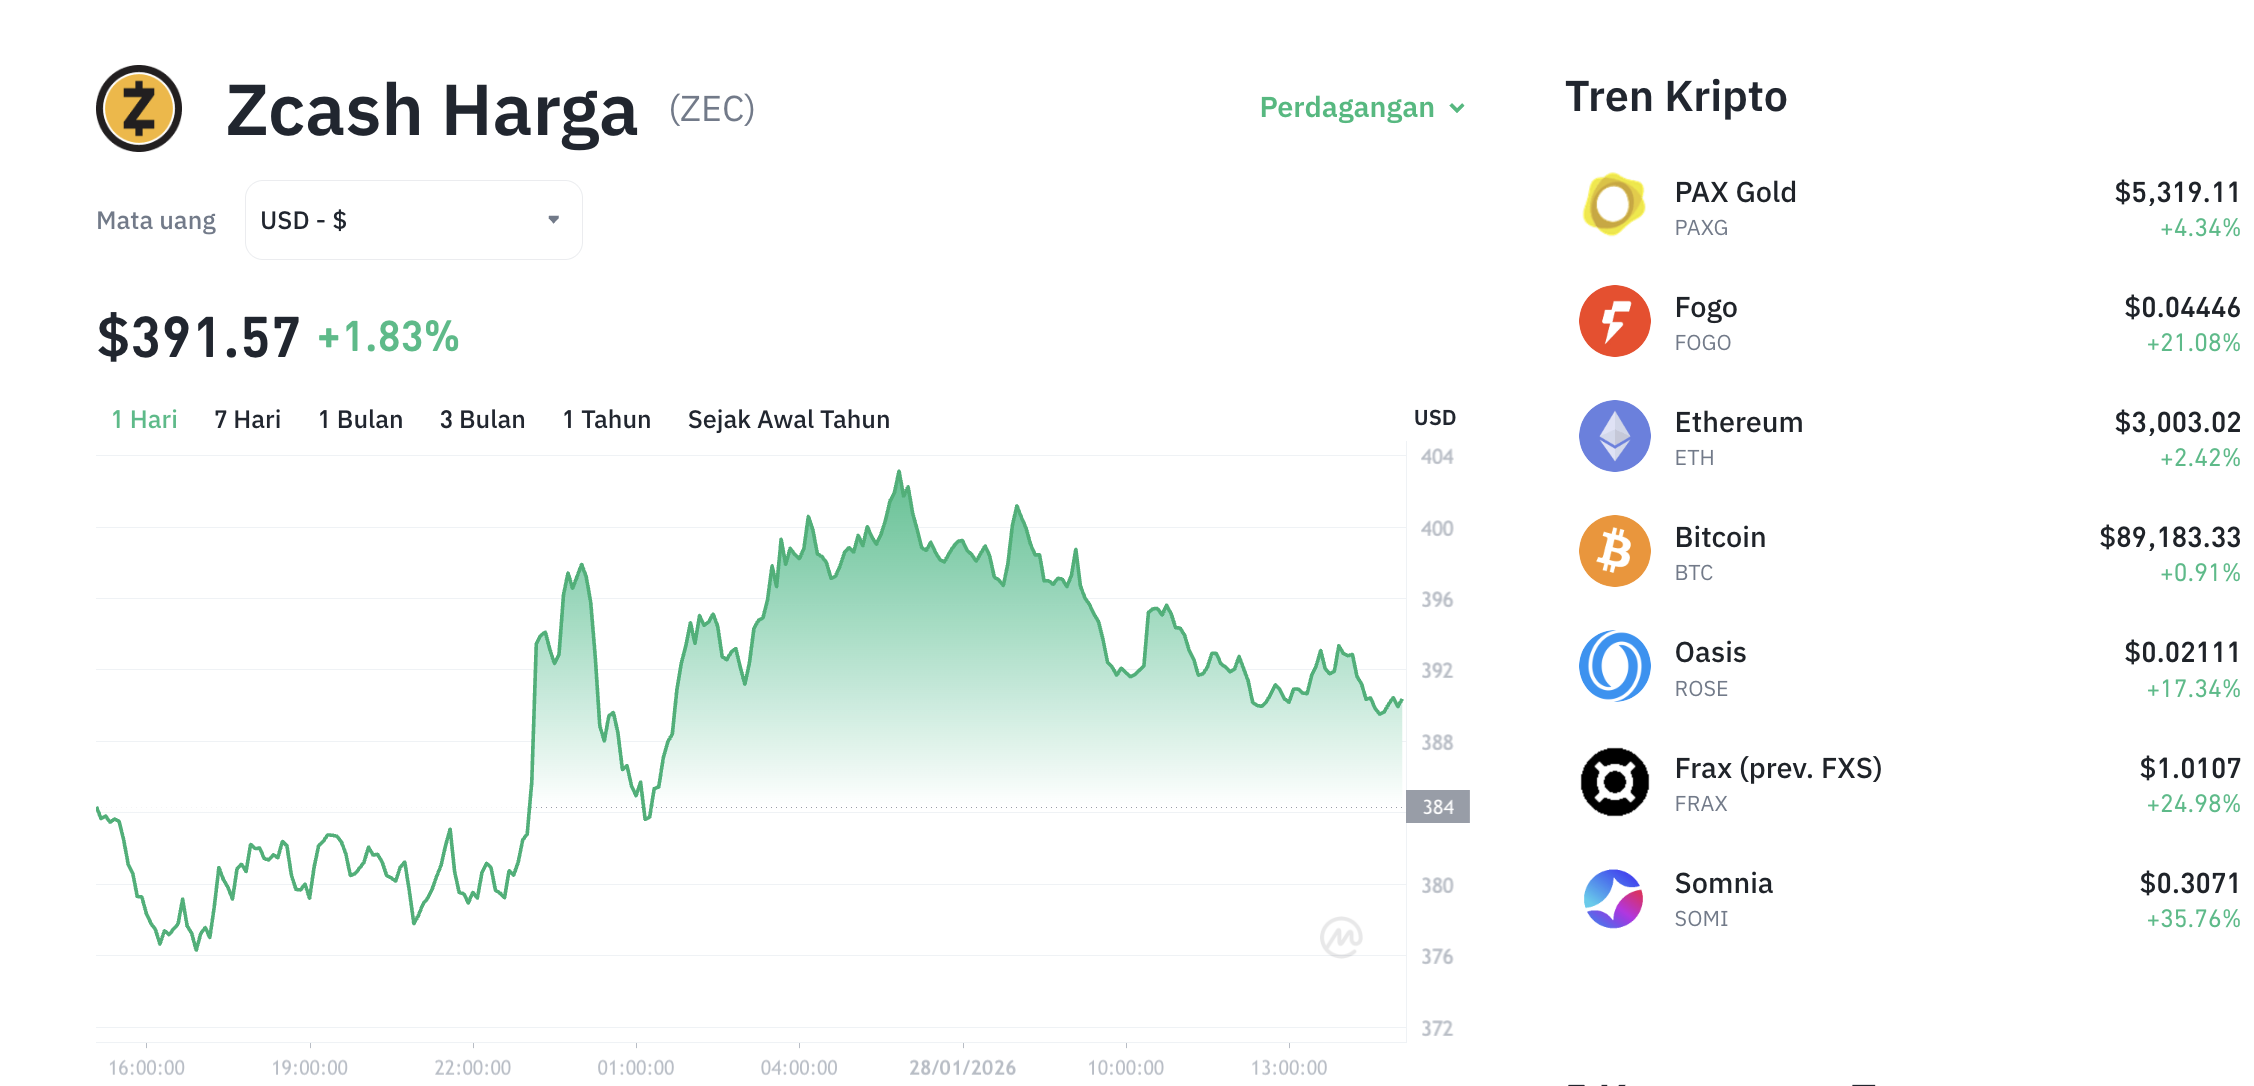View Sejak Awal Tahun performance

point(788,419)
